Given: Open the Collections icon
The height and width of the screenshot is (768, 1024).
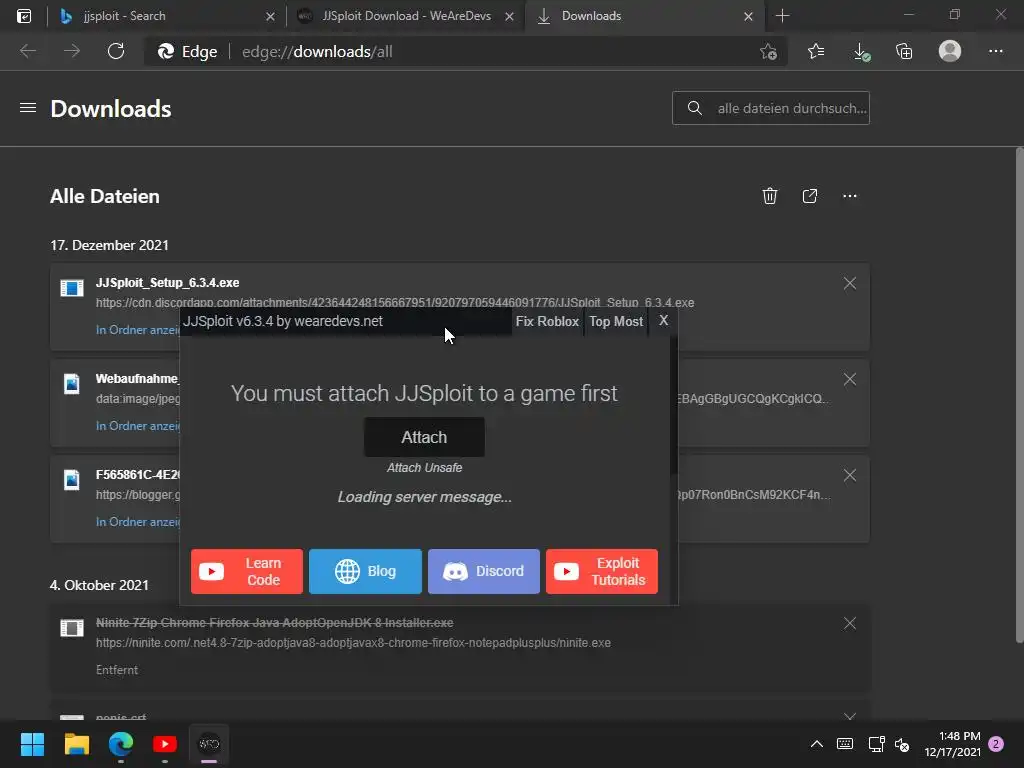Looking at the screenshot, I should [x=904, y=51].
